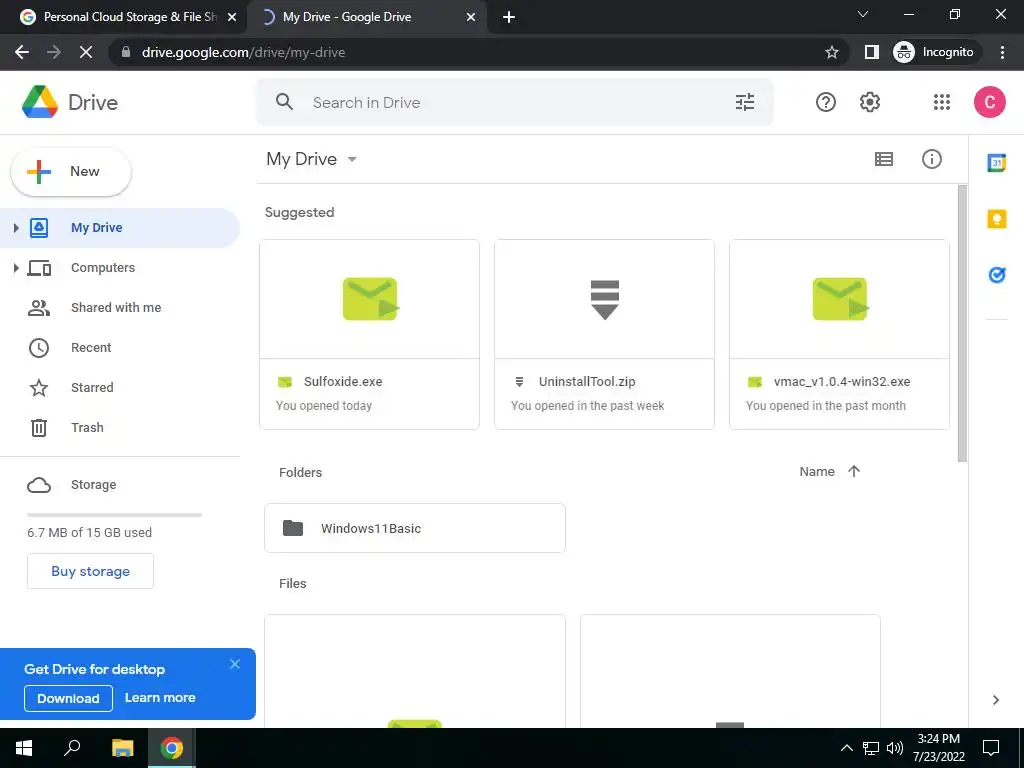Click the address bar URL

pyautogui.click(x=243, y=52)
